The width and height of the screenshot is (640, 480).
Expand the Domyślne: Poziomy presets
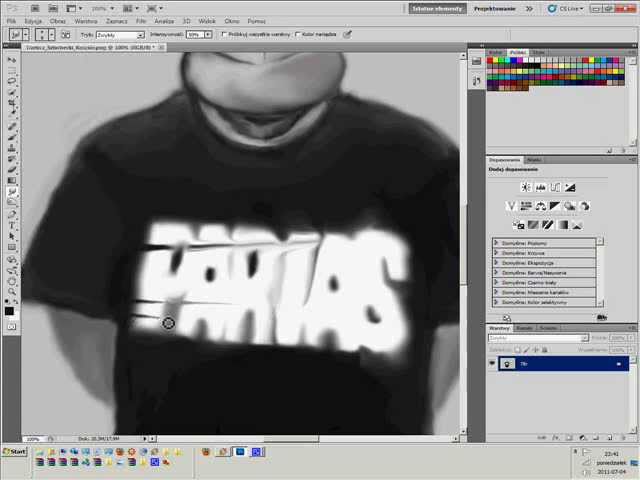click(496, 243)
